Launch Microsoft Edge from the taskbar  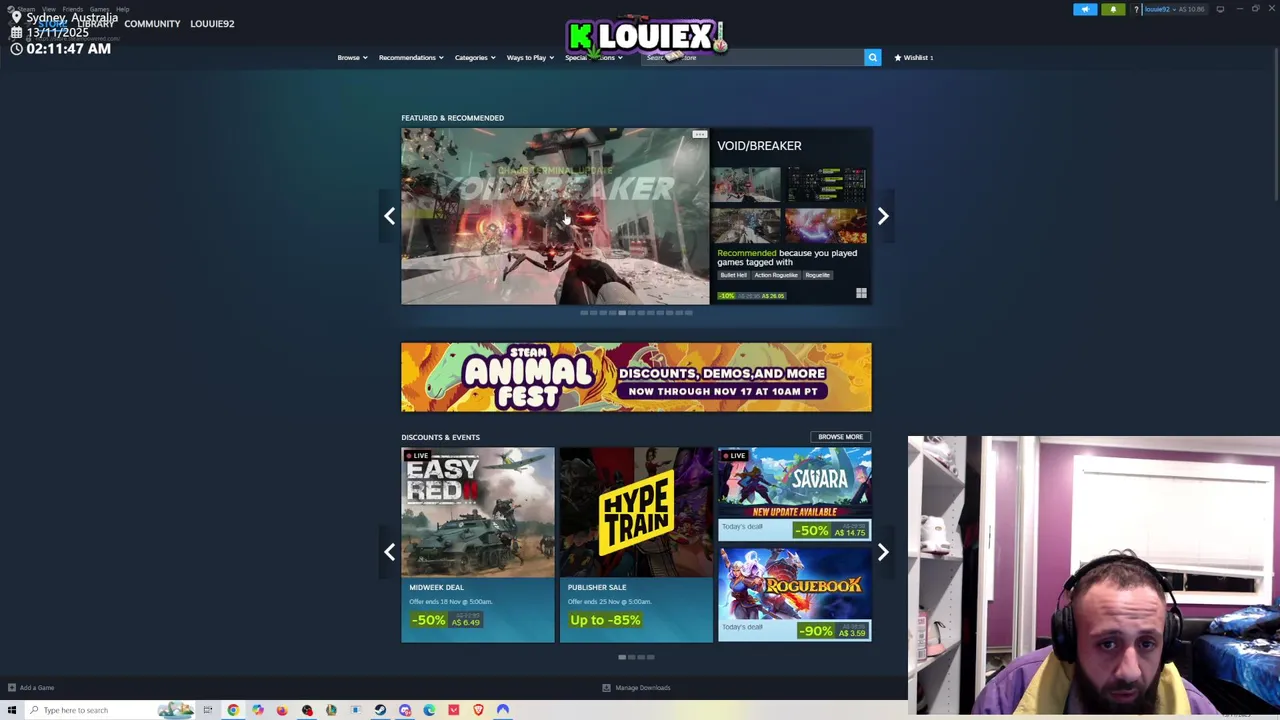[429, 710]
